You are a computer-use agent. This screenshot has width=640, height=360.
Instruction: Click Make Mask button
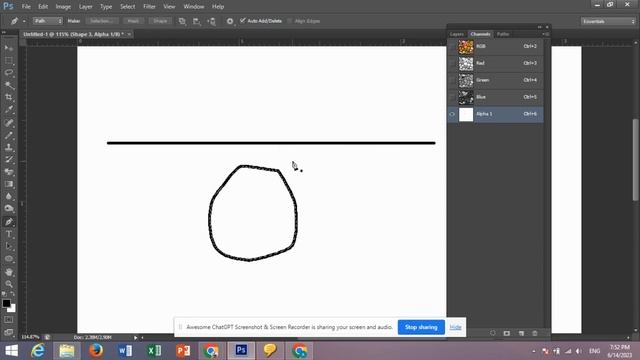click(133, 21)
